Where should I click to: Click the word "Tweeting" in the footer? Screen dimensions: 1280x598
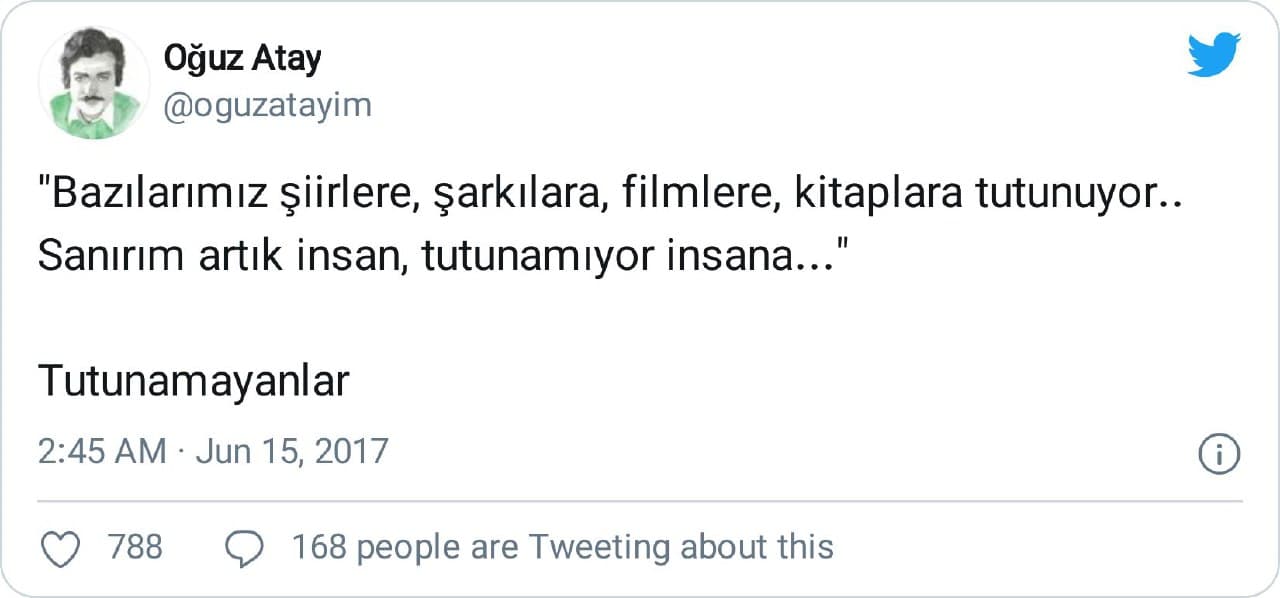(599, 548)
